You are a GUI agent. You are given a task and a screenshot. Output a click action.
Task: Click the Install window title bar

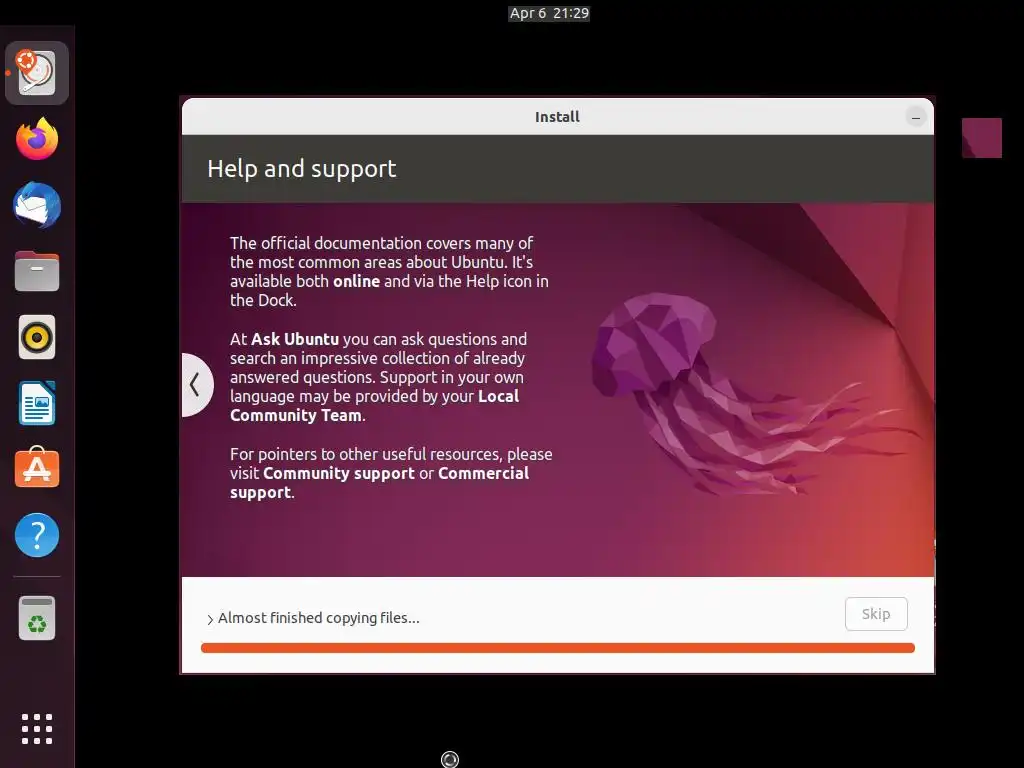(557, 117)
